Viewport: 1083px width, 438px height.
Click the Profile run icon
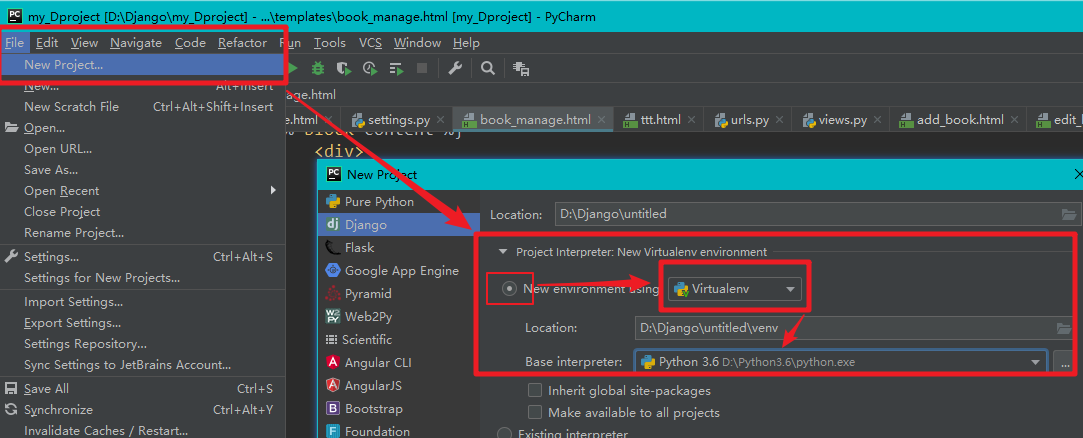[x=370, y=68]
